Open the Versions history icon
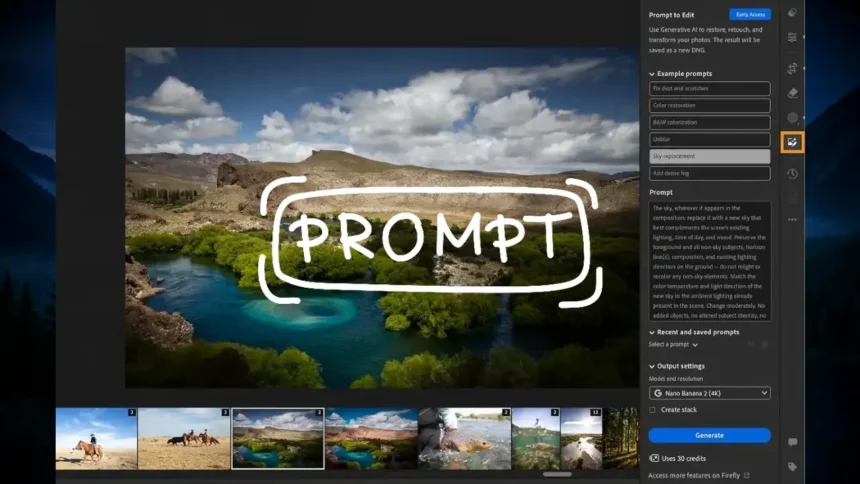Screen dimensions: 860x484 click(x=793, y=173)
